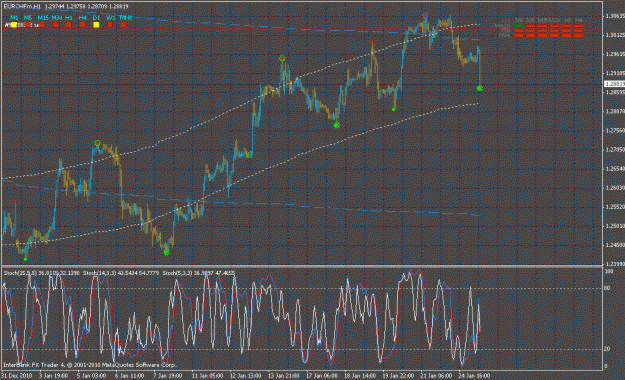Click the EURCHFm,H1 chart title text
The height and width of the screenshot is (380, 625).
22,6
